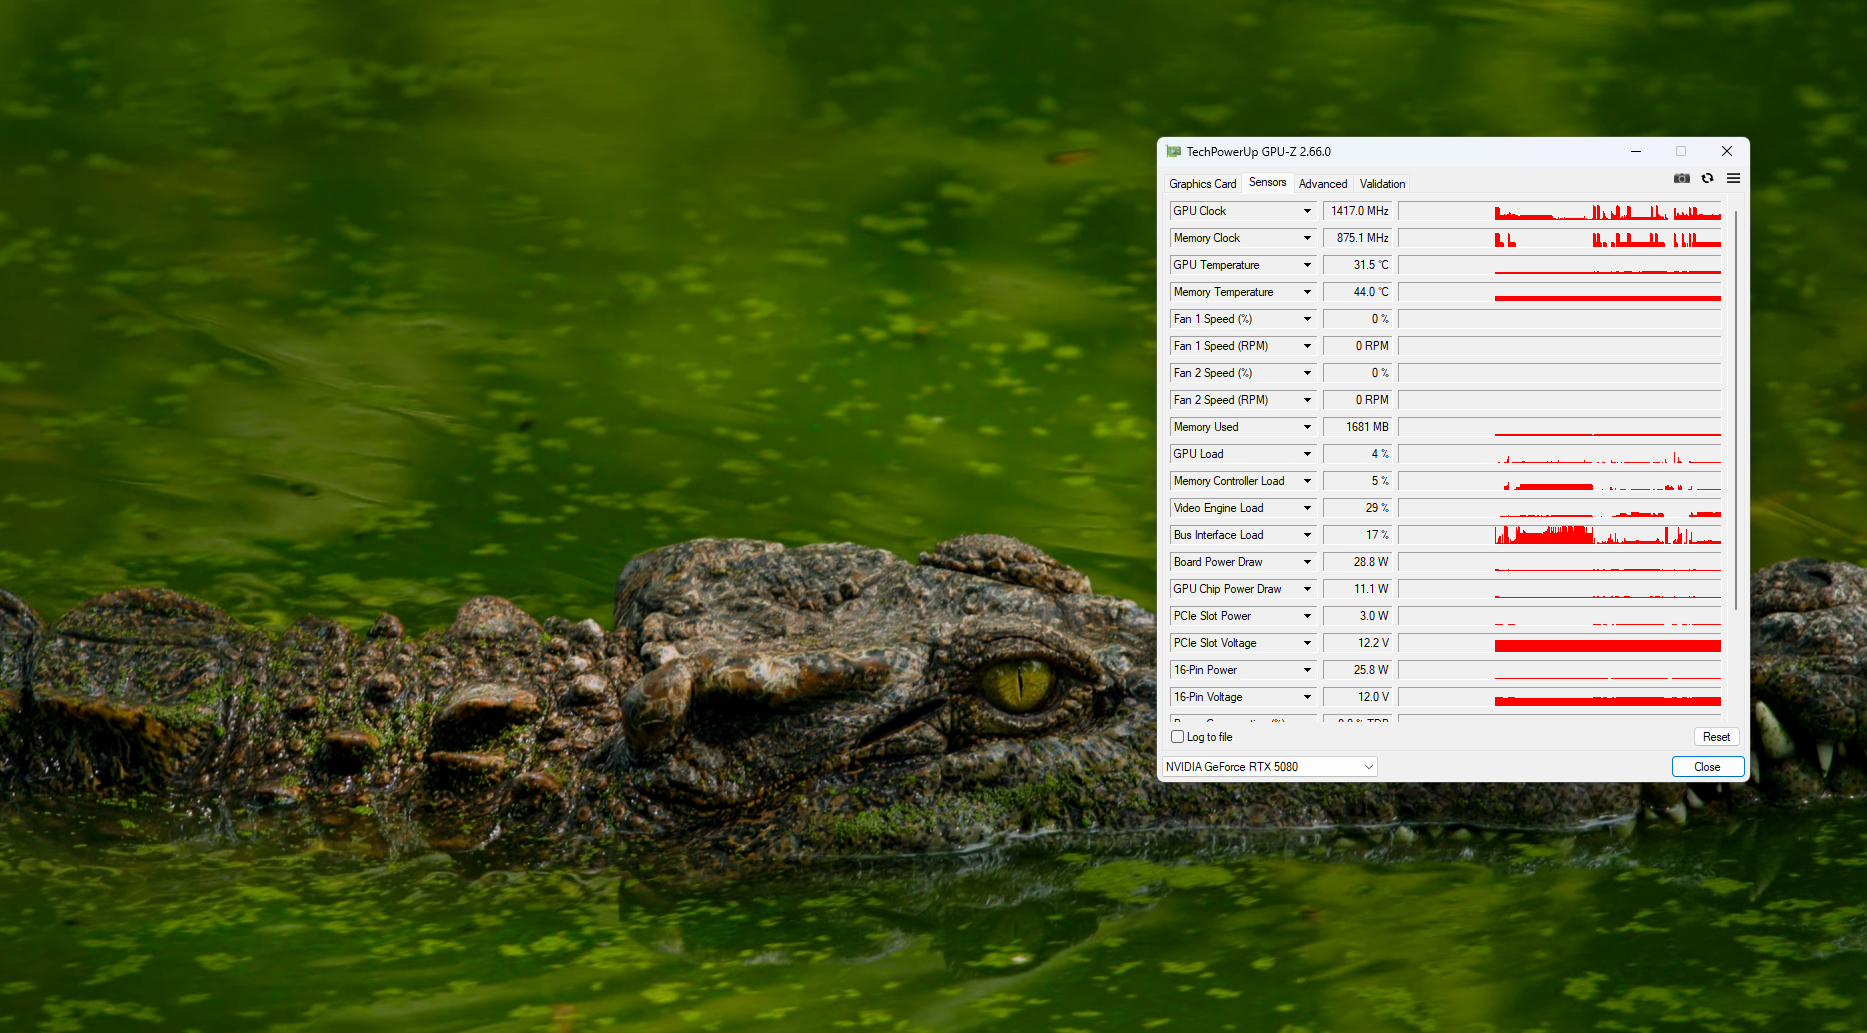Click the GPU-Z title bar app icon
The height and width of the screenshot is (1033, 1867).
(1173, 152)
